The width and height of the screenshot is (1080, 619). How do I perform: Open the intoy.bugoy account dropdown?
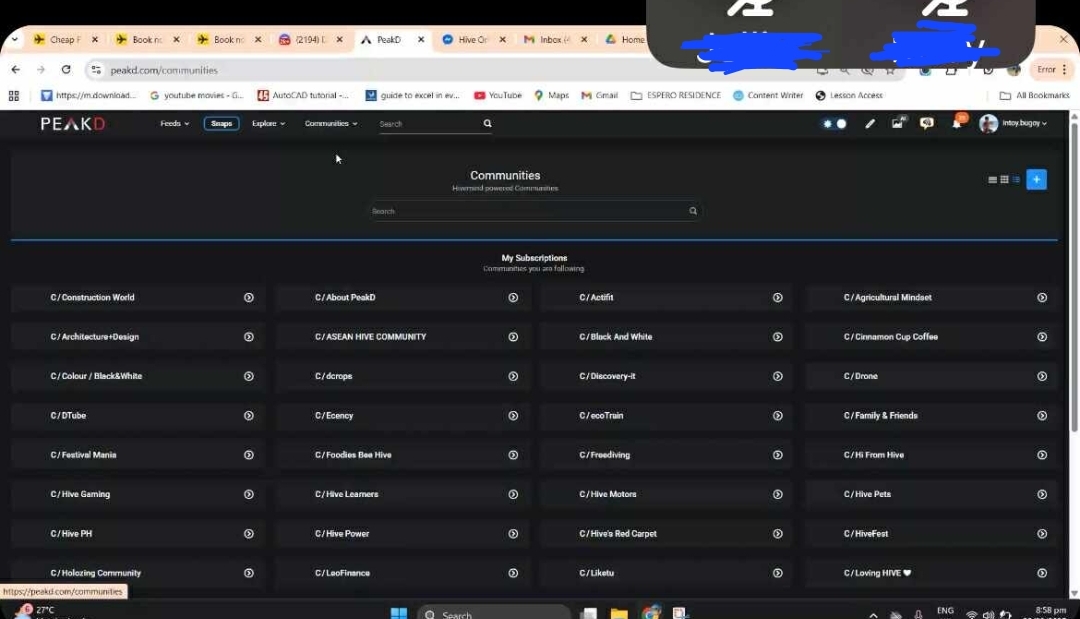(1013, 123)
